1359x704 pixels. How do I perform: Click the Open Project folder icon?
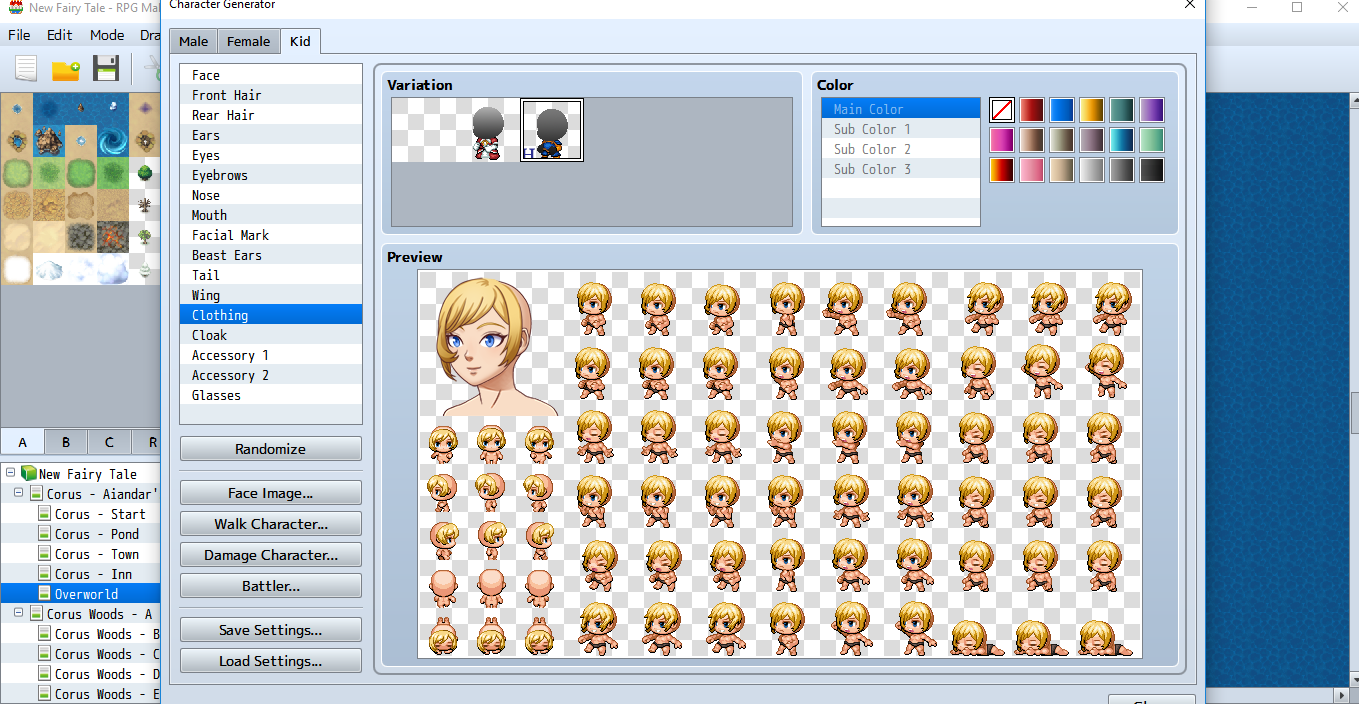click(66, 69)
